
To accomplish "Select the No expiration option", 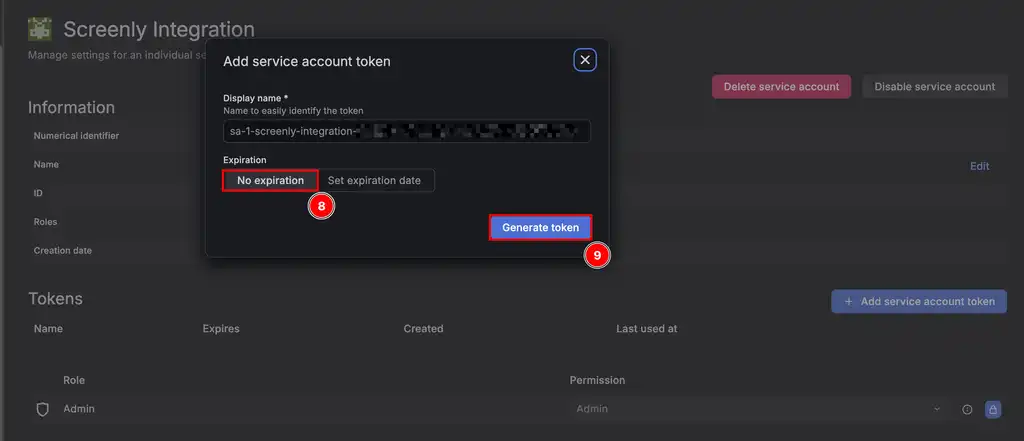I will point(270,180).
